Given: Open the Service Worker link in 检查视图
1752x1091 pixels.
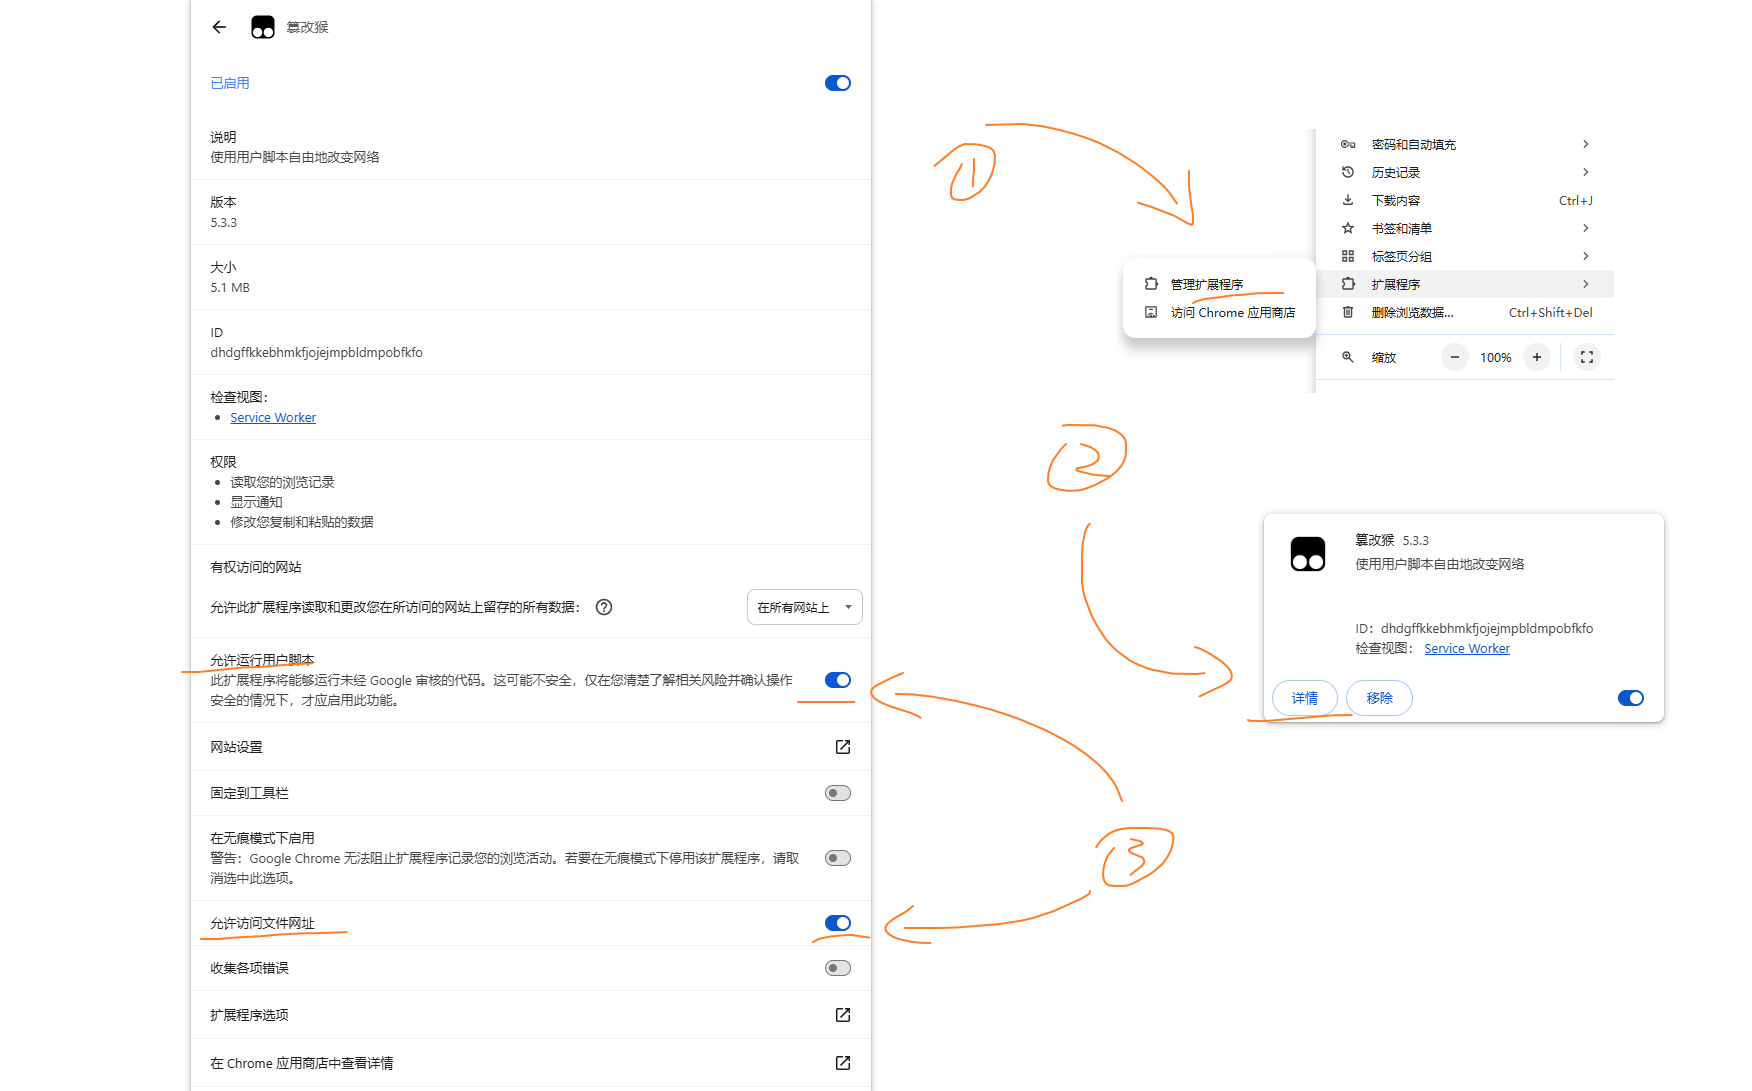Looking at the screenshot, I should click(x=273, y=417).
